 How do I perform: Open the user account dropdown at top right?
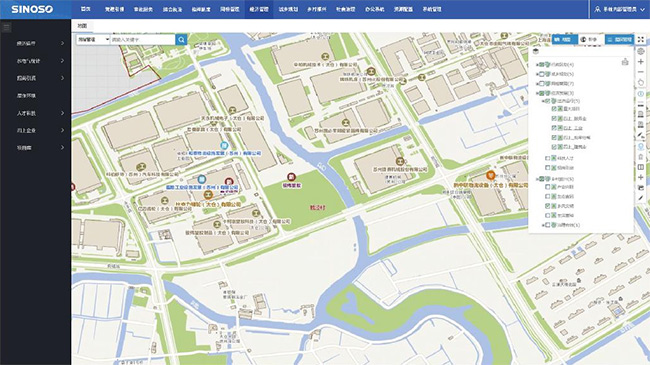click(x=619, y=9)
